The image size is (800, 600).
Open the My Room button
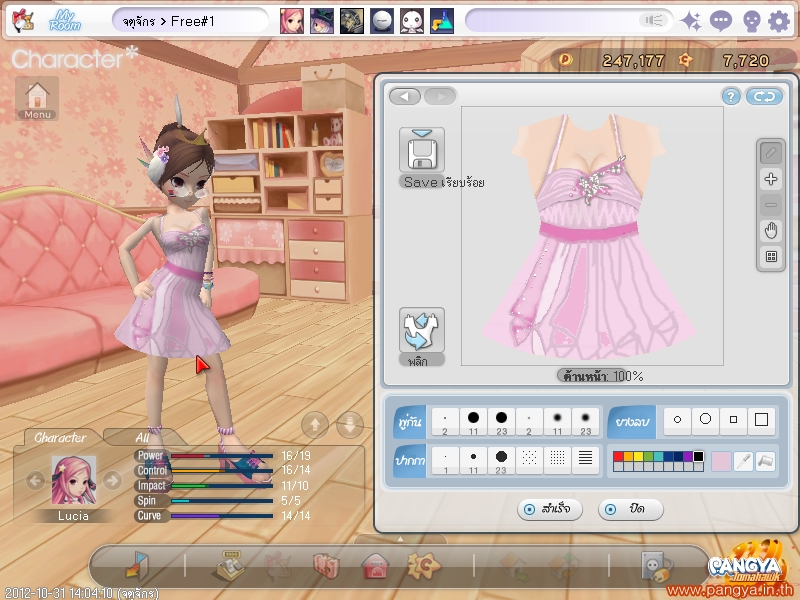pos(65,21)
